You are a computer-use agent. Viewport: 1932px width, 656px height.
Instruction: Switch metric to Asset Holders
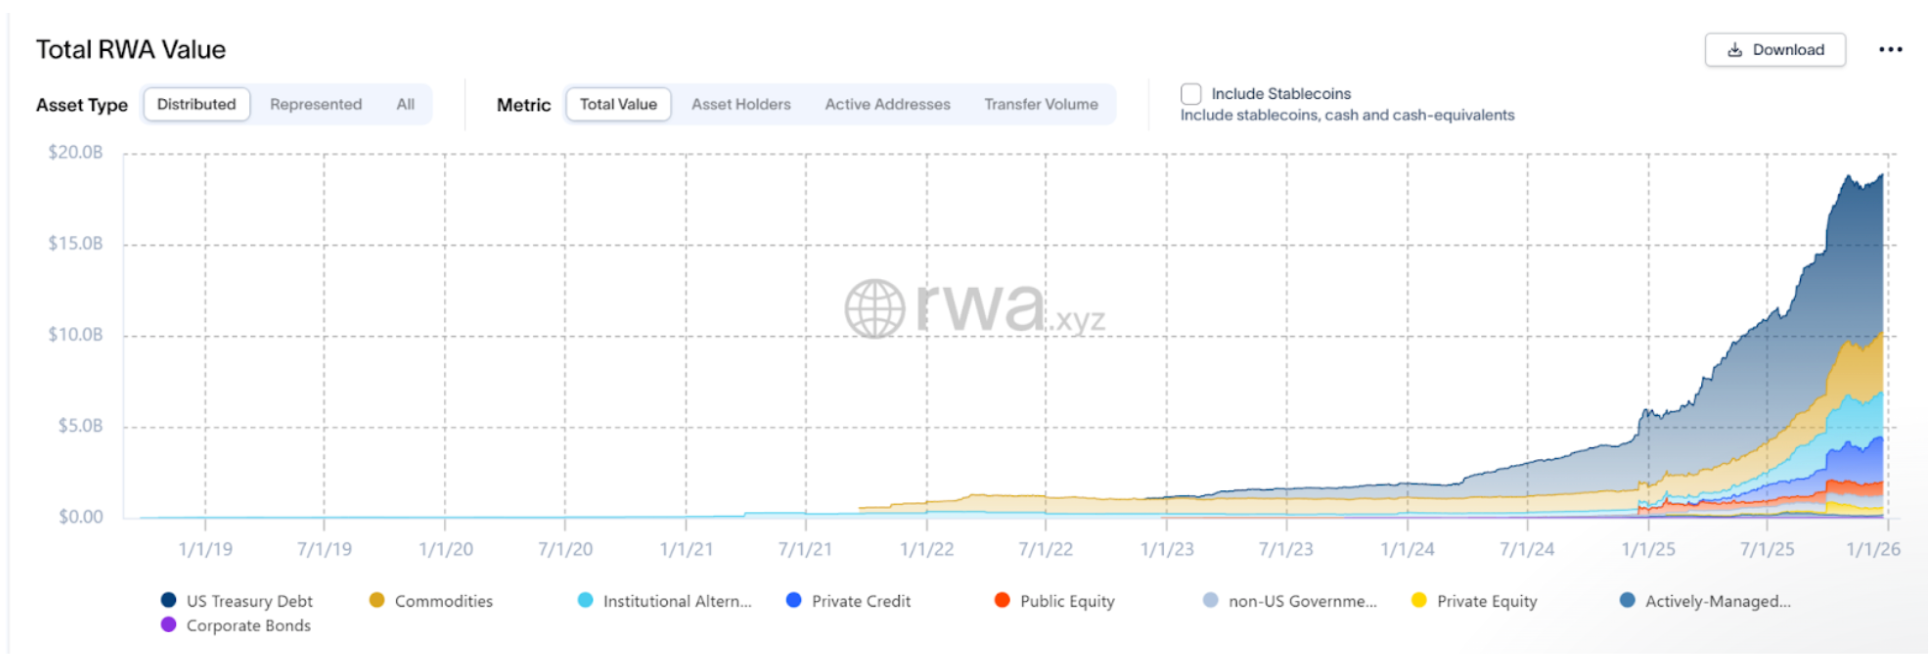coord(741,104)
